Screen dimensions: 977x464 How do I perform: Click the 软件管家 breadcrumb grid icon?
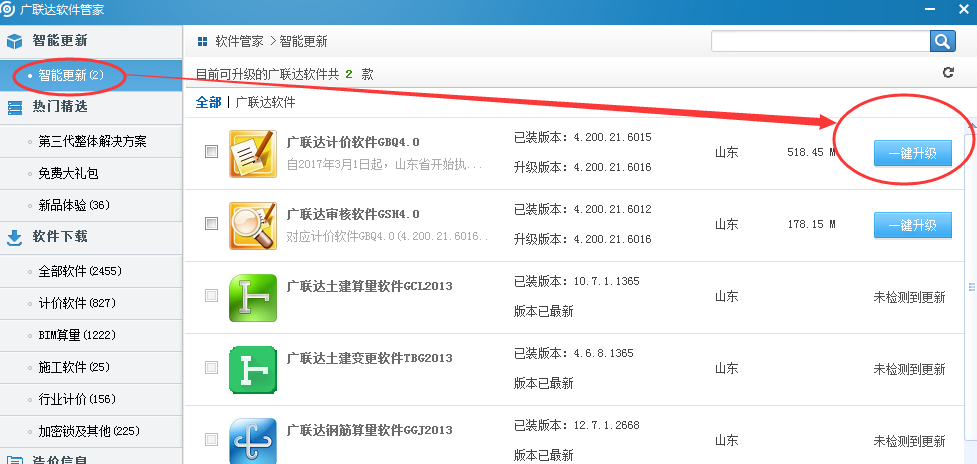[x=202, y=42]
